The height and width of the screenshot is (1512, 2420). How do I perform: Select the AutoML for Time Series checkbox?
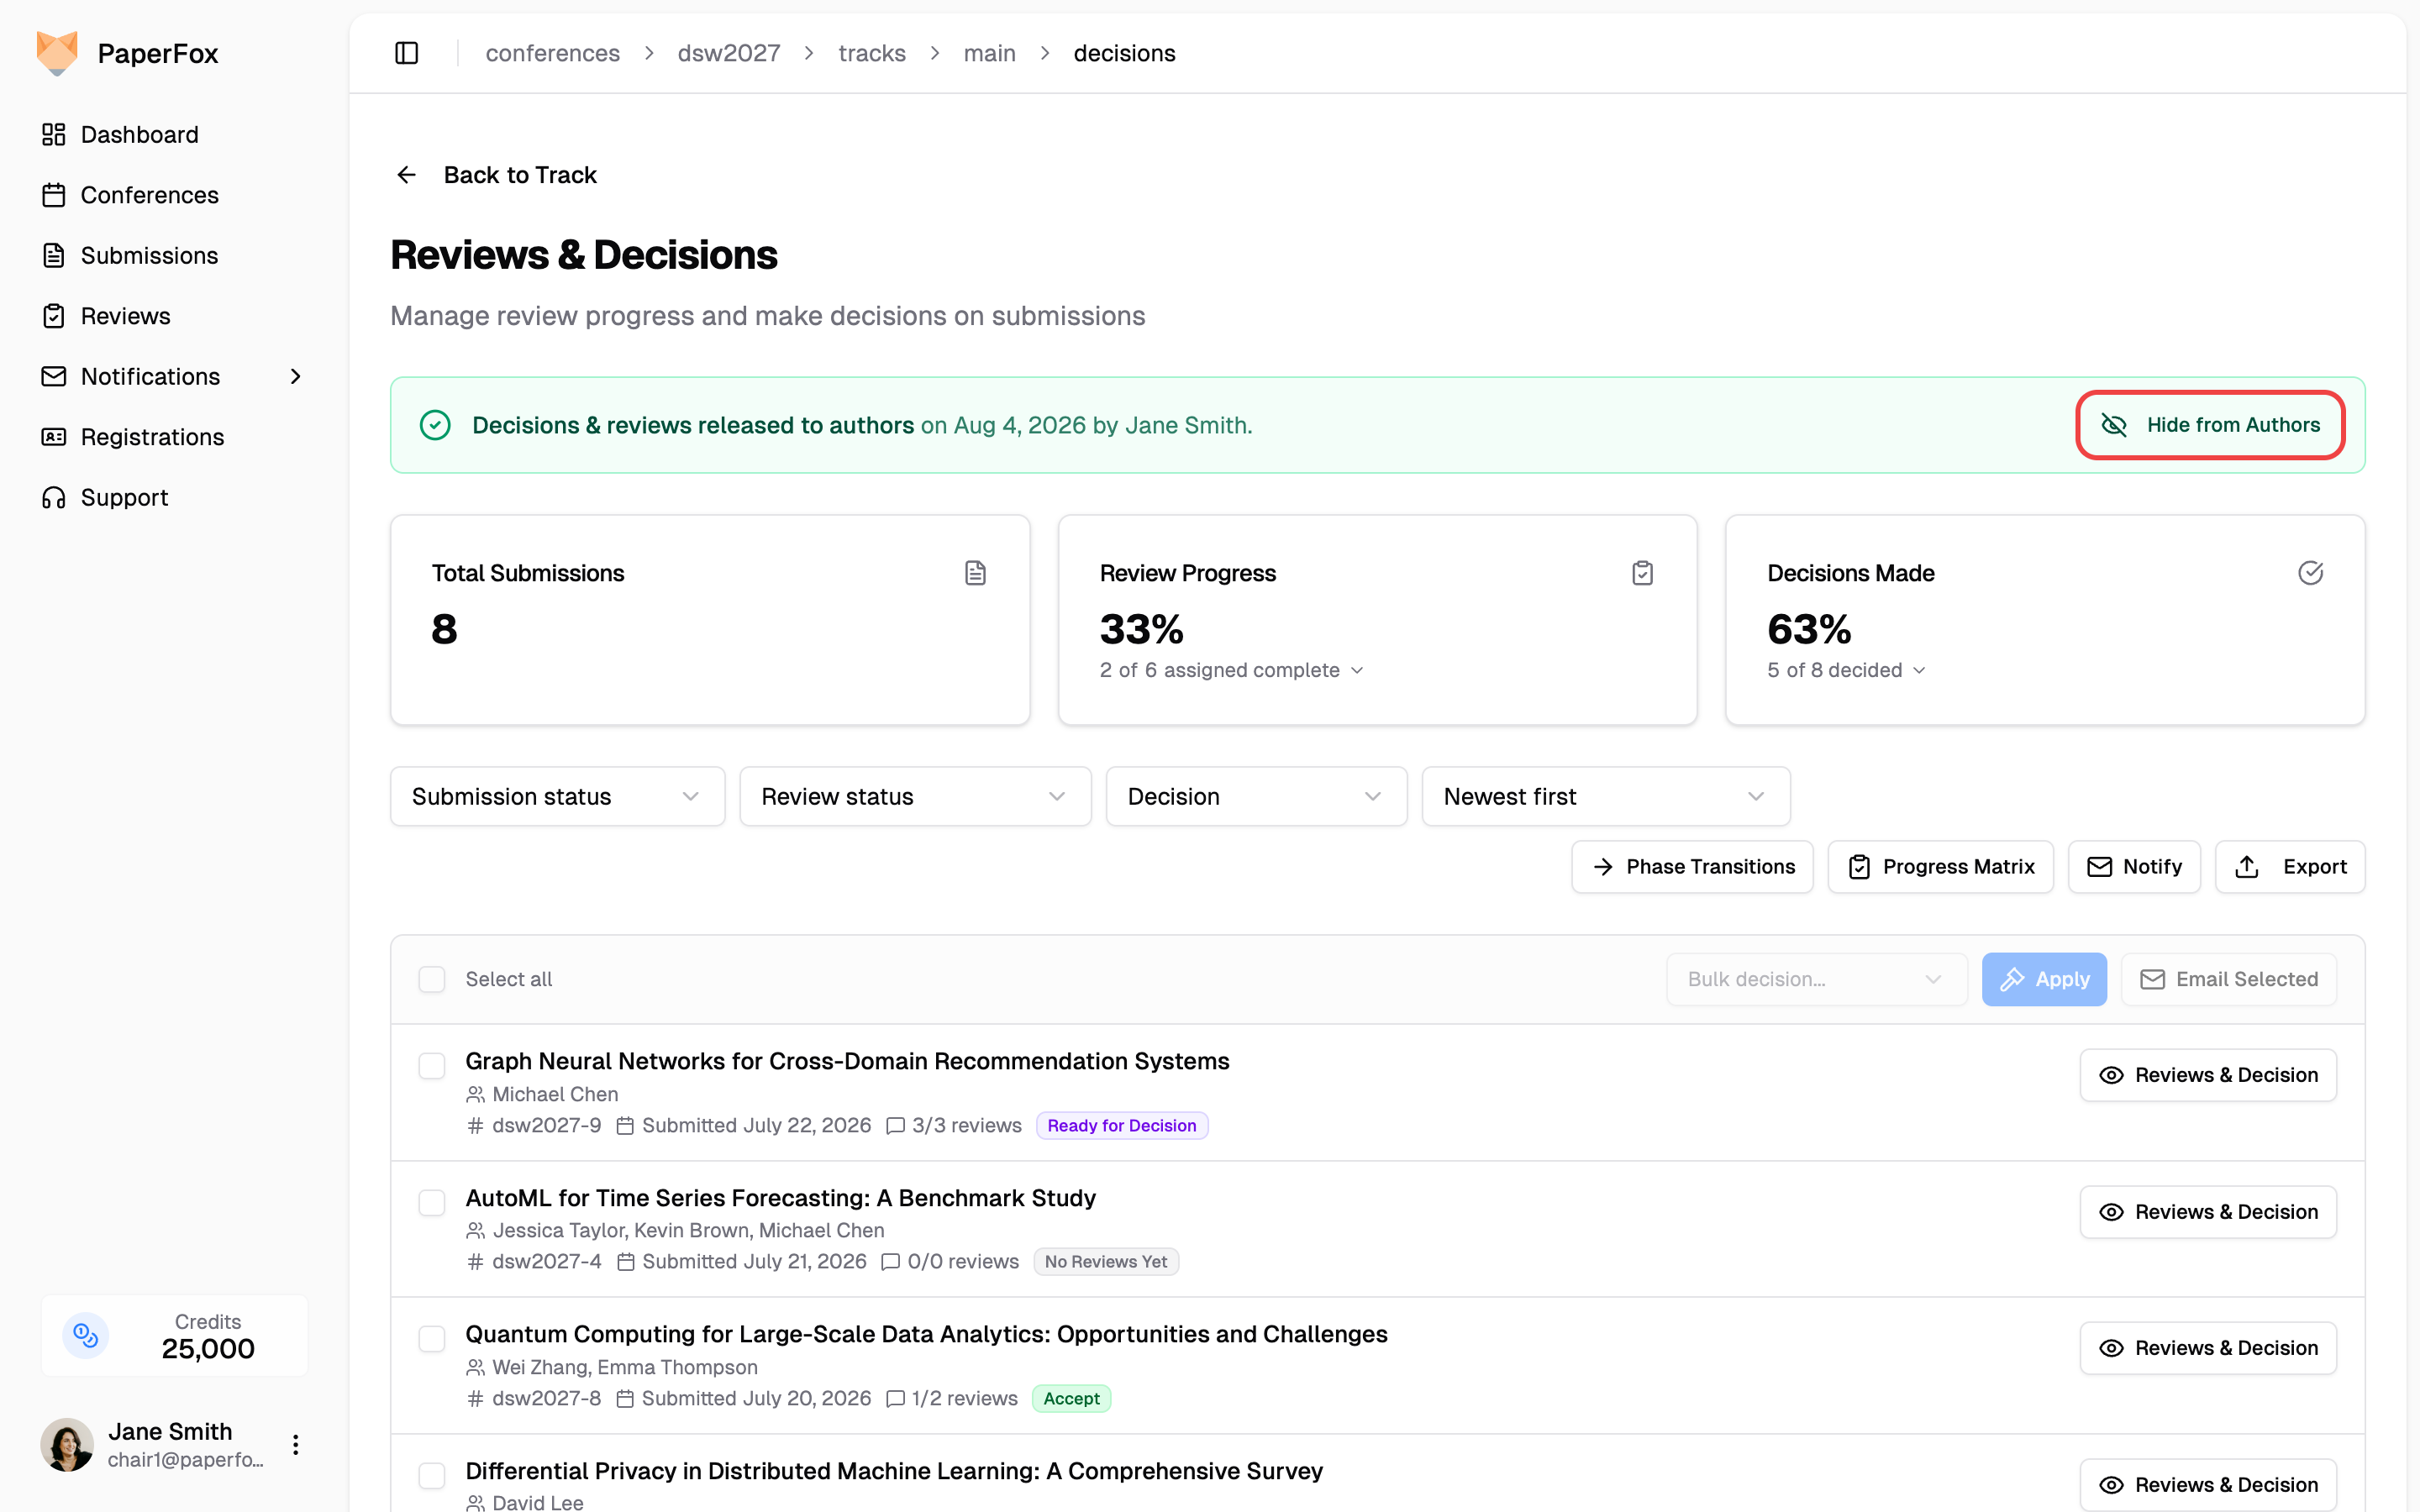click(x=432, y=1202)
